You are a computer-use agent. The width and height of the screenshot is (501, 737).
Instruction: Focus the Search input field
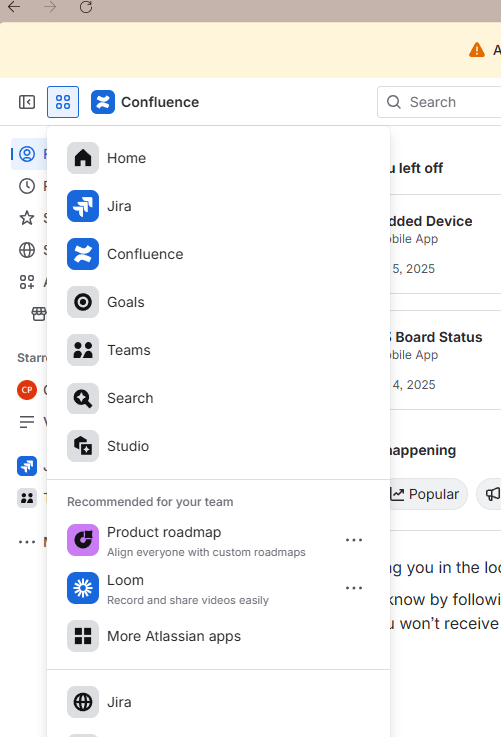pyautogui.click(x=439, y=102)
